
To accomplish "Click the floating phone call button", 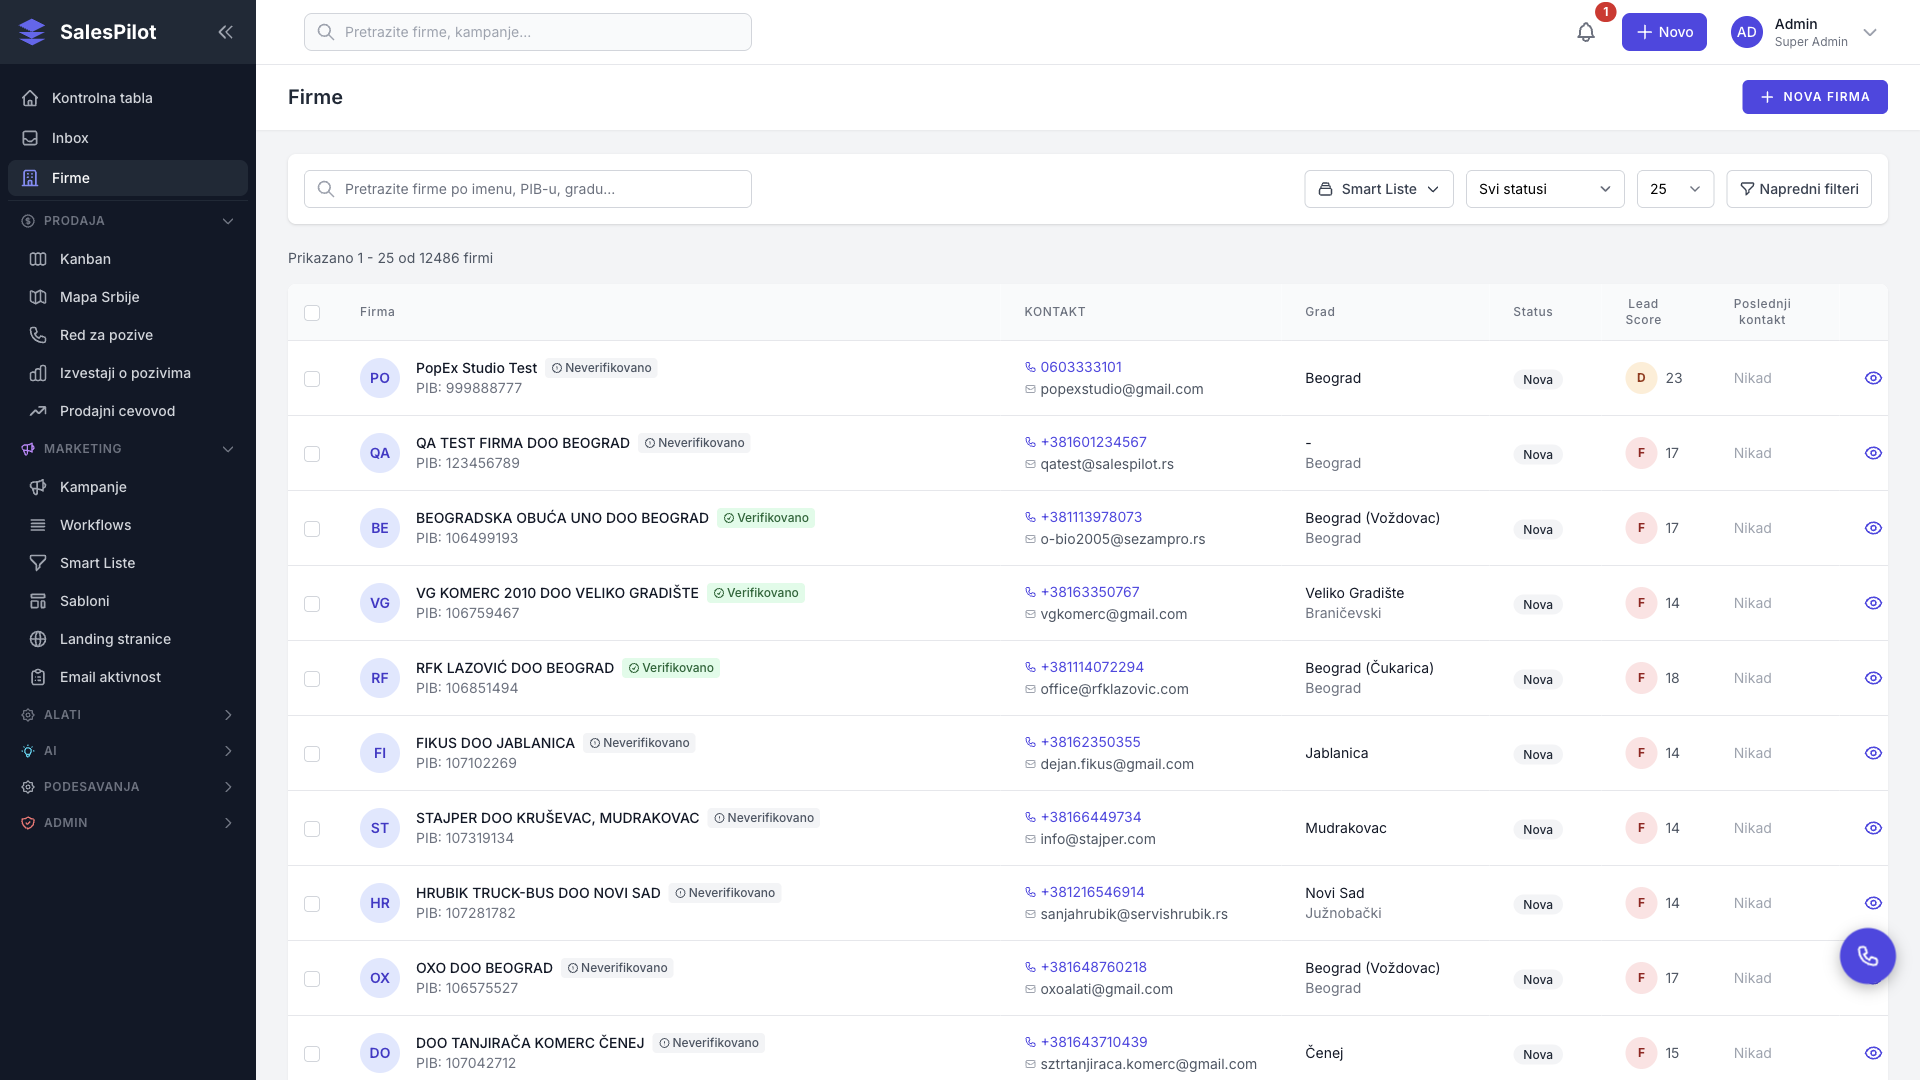I will 1867,956.
